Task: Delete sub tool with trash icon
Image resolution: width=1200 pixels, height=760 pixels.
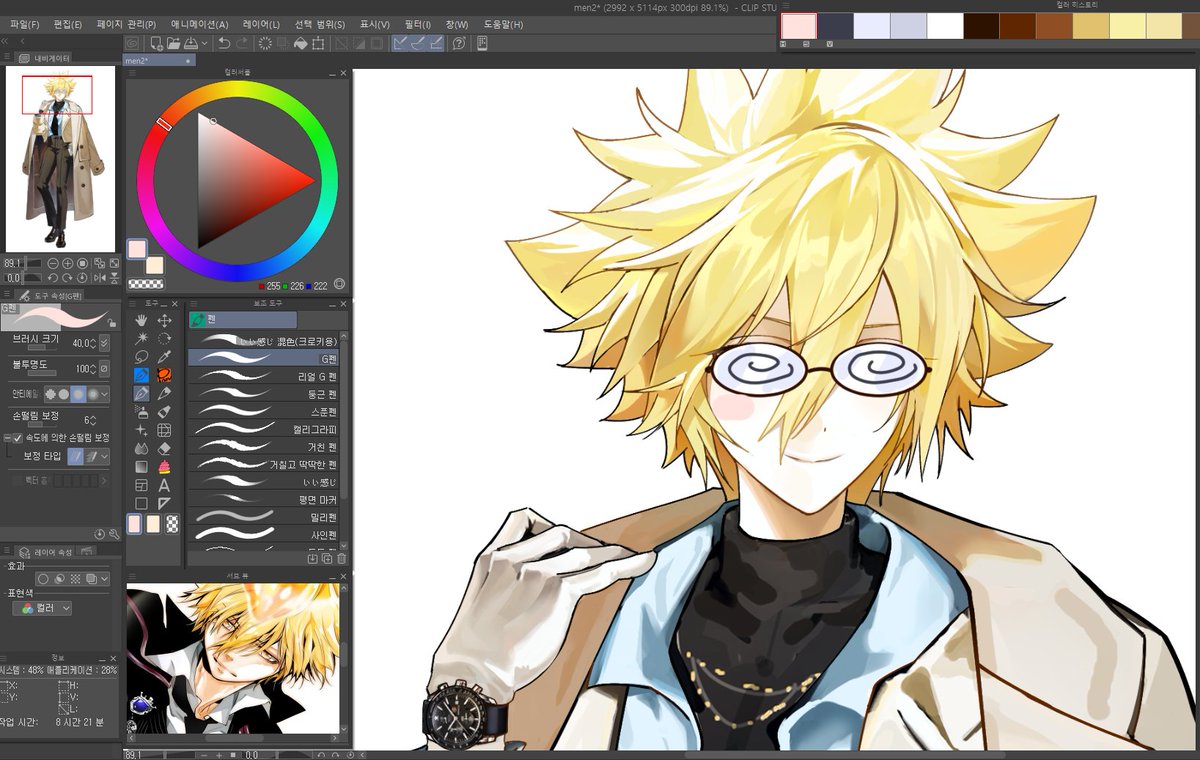Action: click(x=342, y=558)
